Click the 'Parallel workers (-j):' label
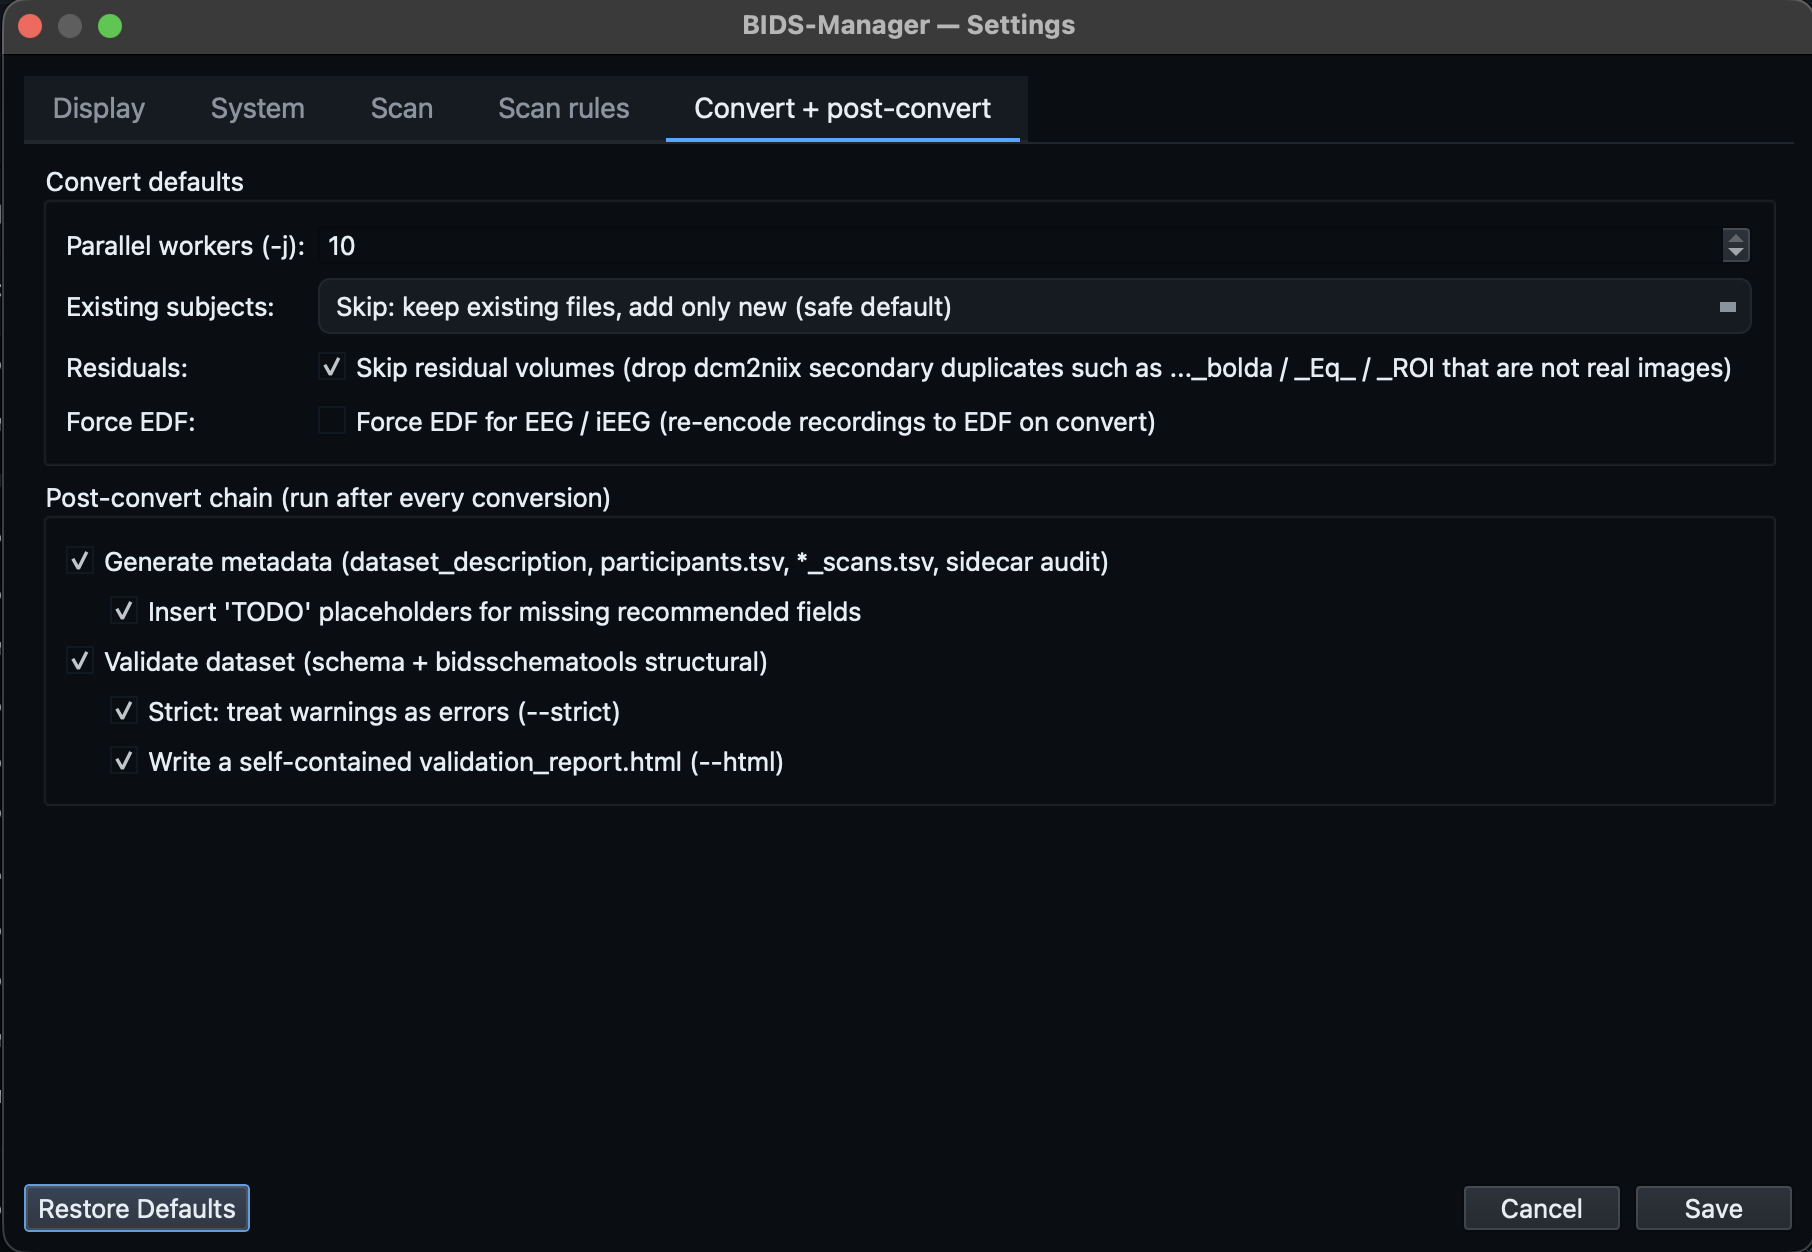1812x1252 pixels. (185, 246)
